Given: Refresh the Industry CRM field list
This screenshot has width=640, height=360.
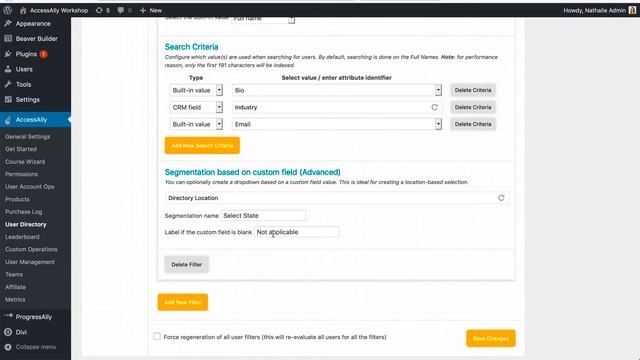Looking at the screenshot, I should tap(434, 107).
